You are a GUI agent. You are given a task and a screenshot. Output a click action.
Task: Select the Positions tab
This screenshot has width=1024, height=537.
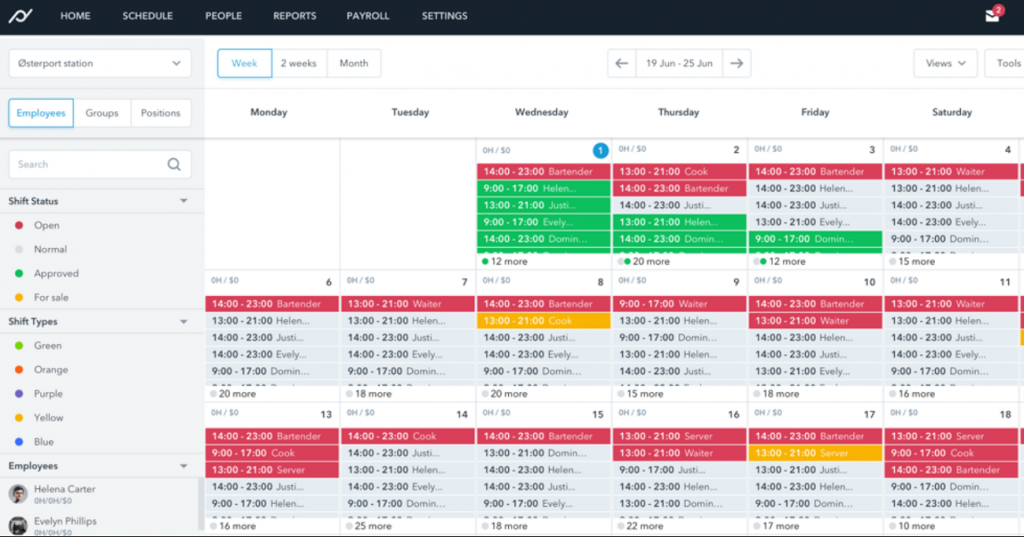(161, 113)
